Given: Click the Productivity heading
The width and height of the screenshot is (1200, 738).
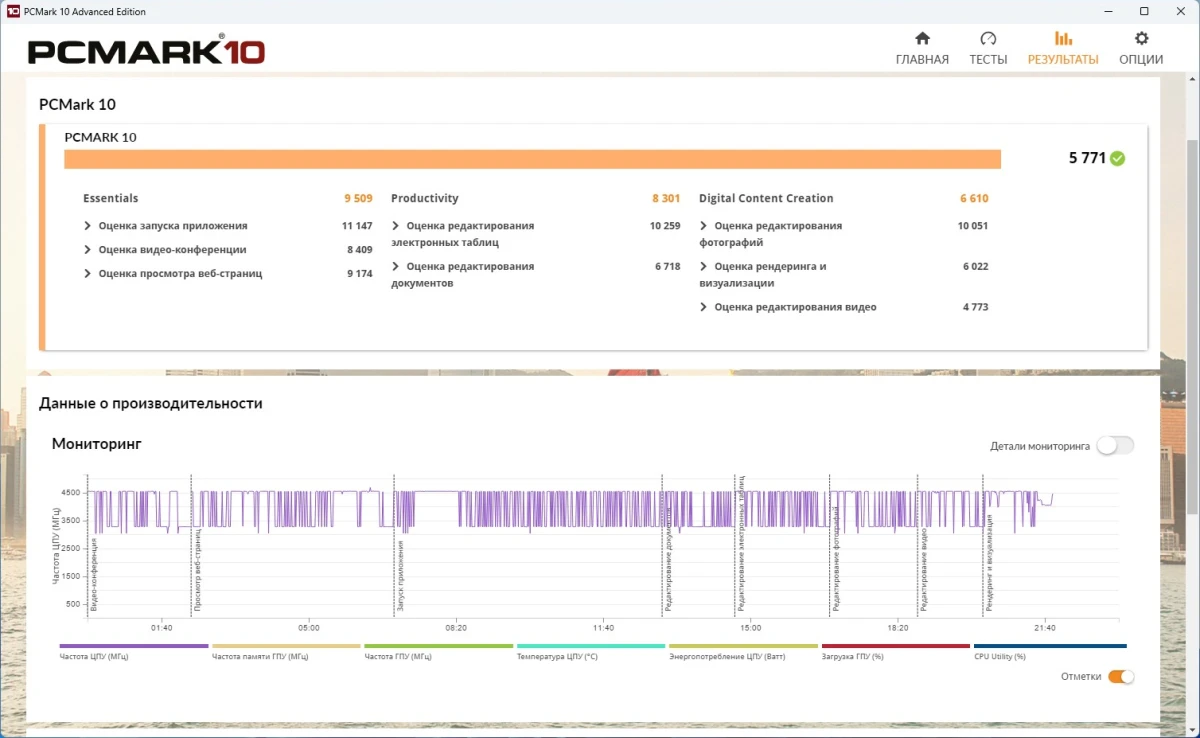Looking at the screenshot, I should pyautogui.click(x=425, y=199).
